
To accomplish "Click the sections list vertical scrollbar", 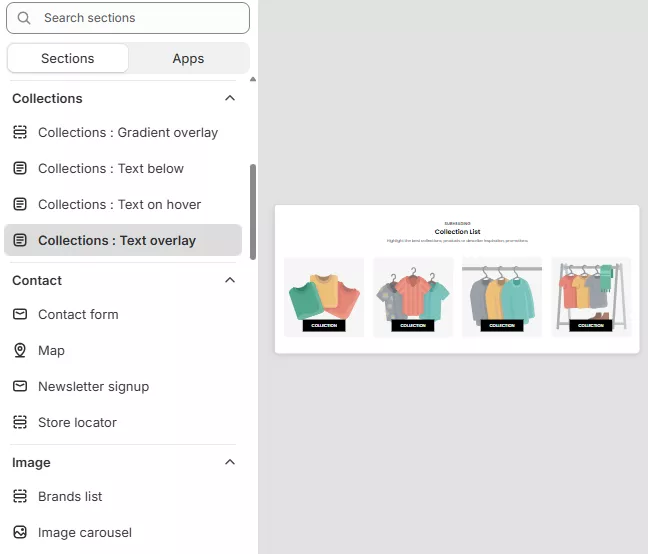I will [x=253, y=210].
